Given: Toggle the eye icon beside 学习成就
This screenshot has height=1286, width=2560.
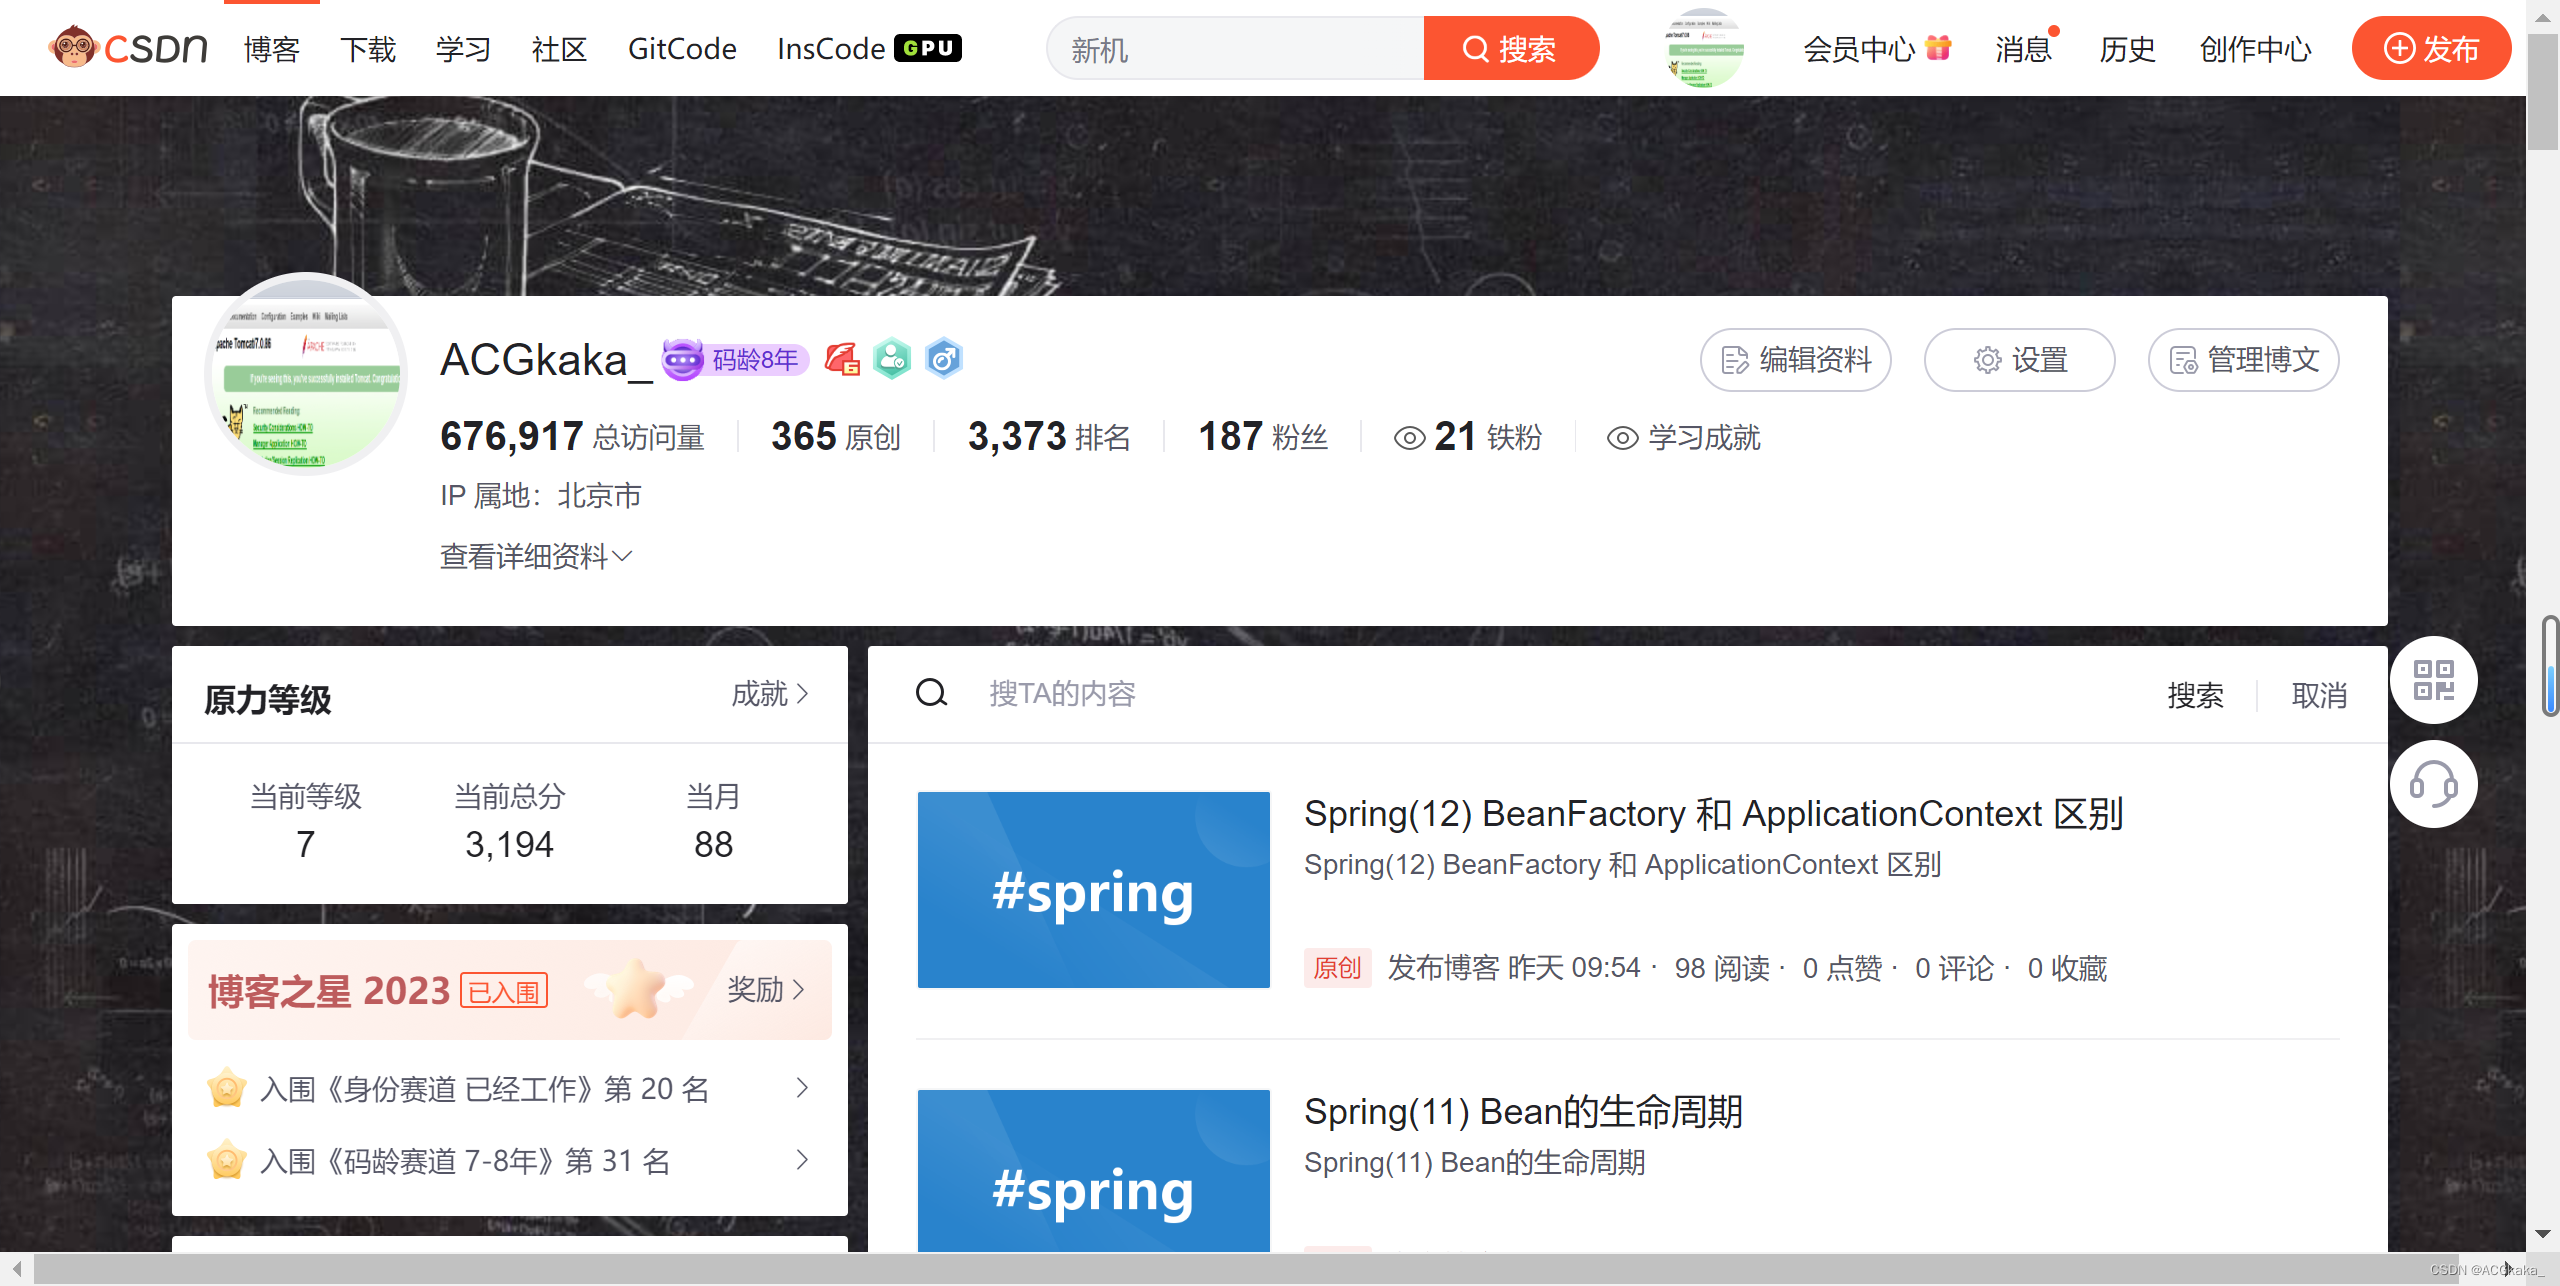Looking at the screenshot, I should [1622, 438].
